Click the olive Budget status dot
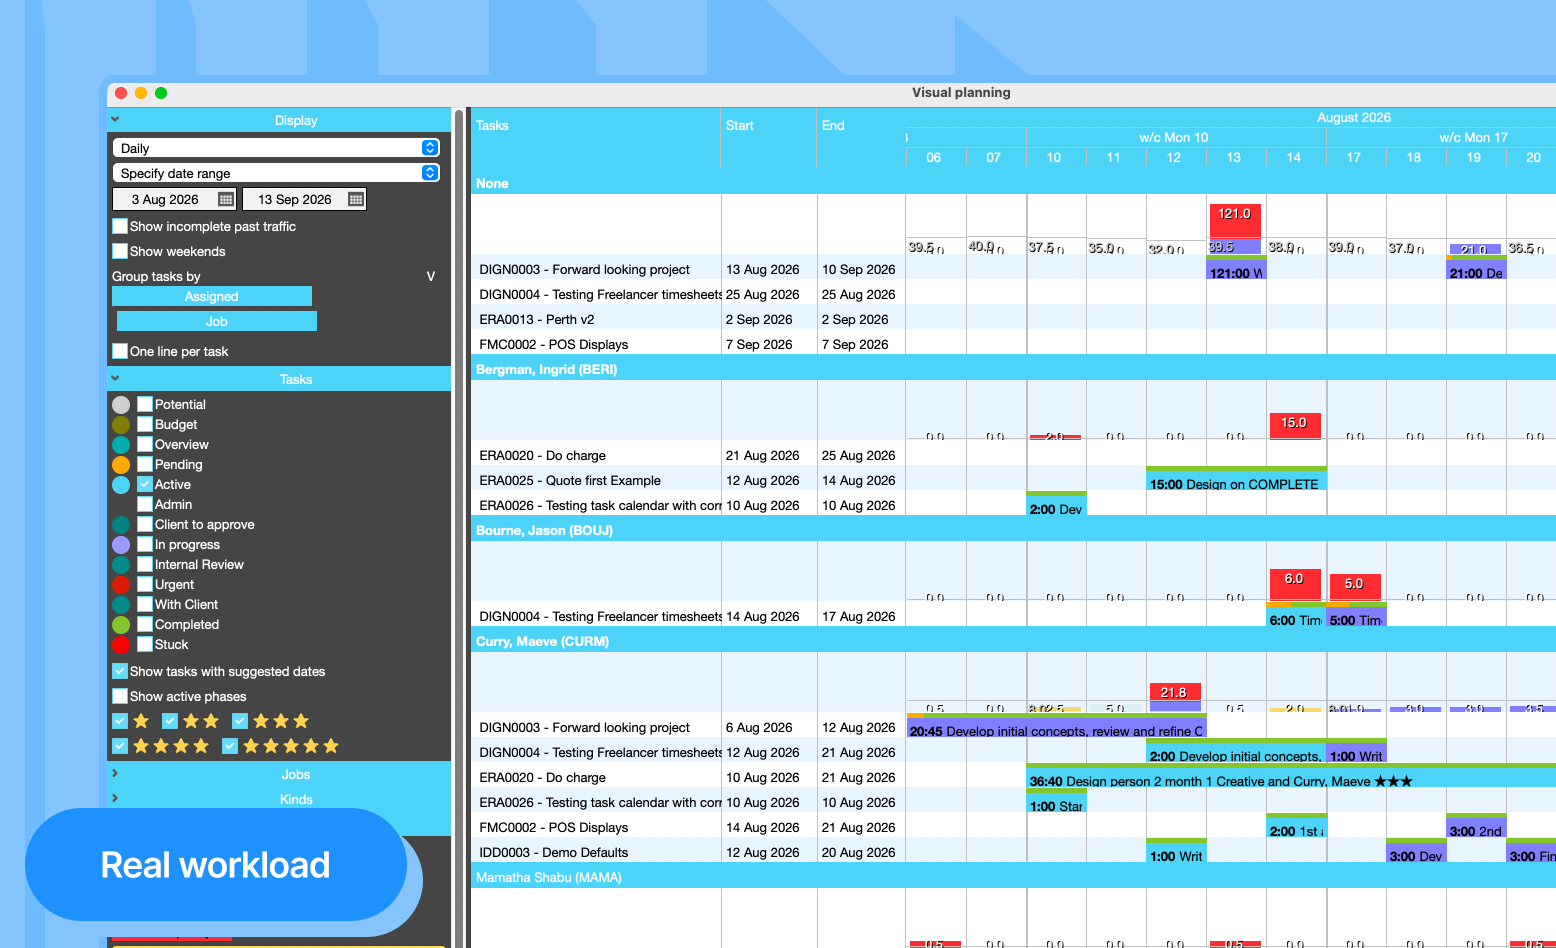The image size is (1556, 948). (x=121, y=425)
